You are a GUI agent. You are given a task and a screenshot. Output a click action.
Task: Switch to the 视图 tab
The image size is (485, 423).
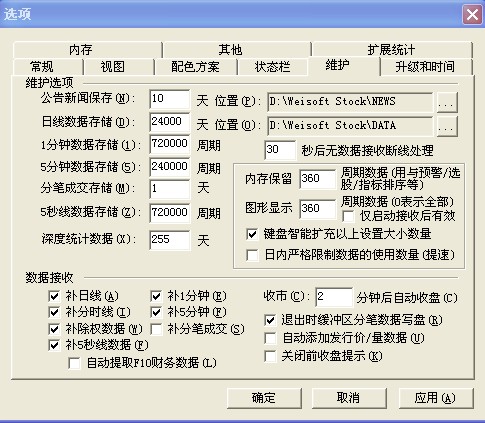coord(119,67)
